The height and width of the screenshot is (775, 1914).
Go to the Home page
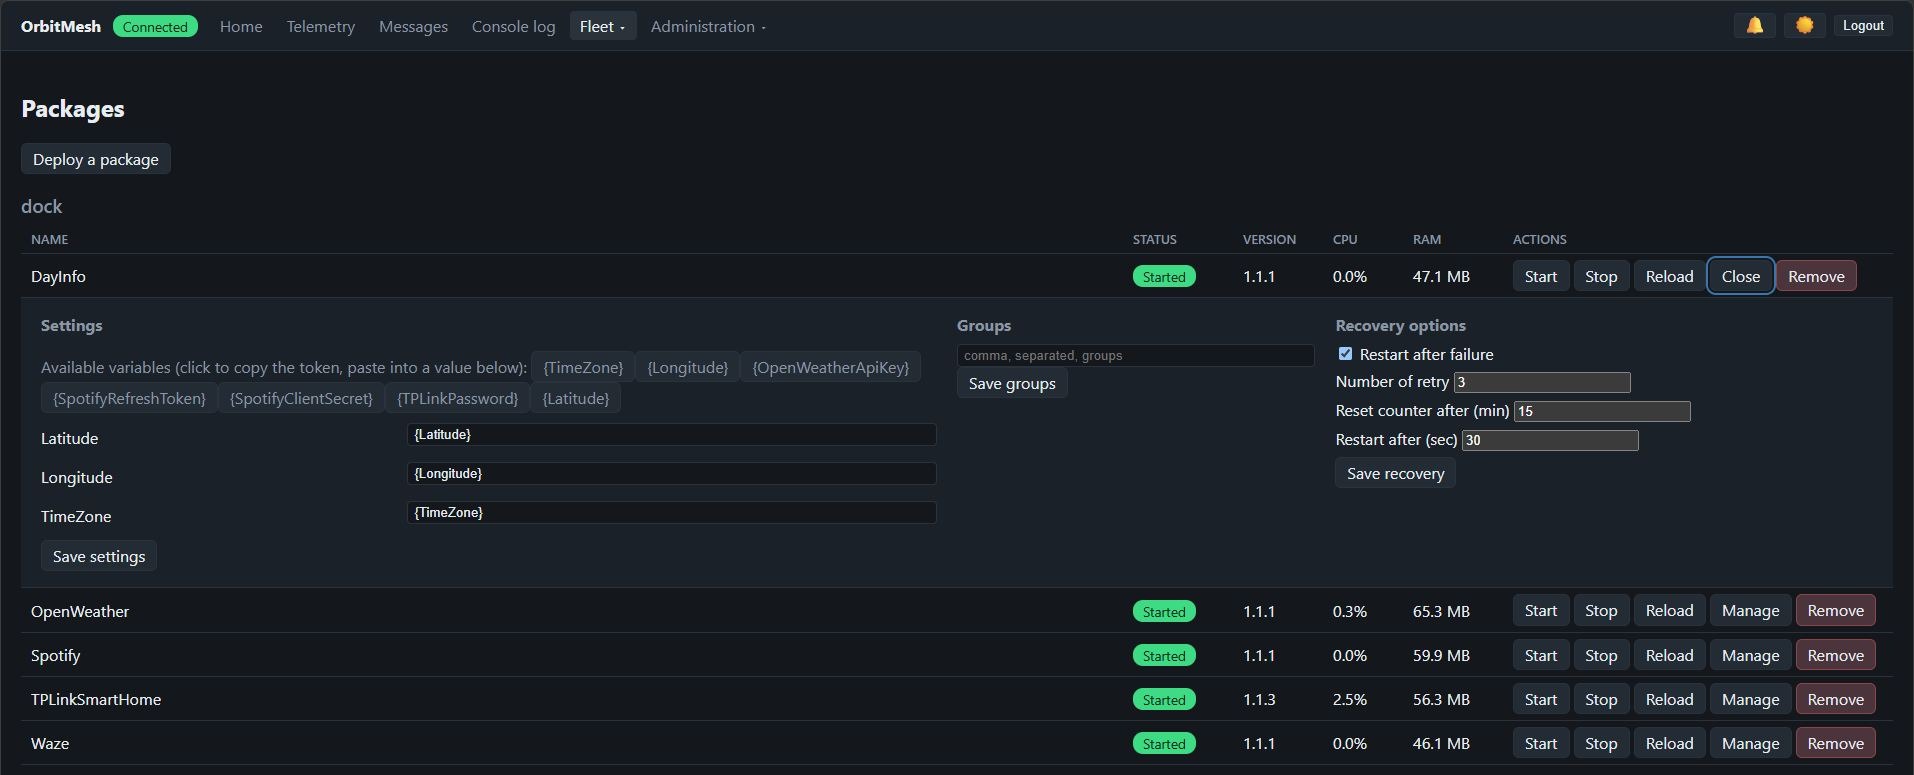[241, 26]
